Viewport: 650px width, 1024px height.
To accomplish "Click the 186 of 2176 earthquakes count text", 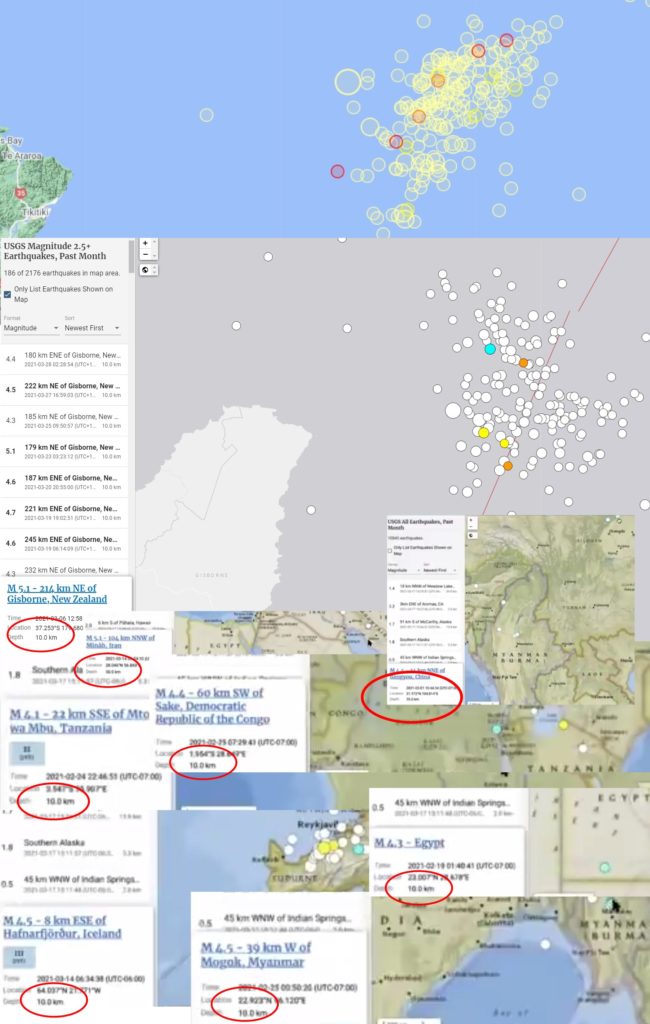I will click(61, 273).
